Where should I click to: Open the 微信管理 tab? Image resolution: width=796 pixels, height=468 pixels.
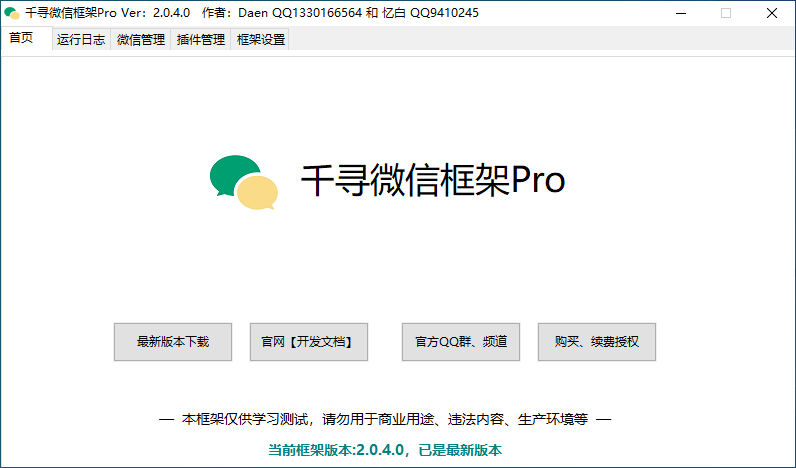[141, 40]
